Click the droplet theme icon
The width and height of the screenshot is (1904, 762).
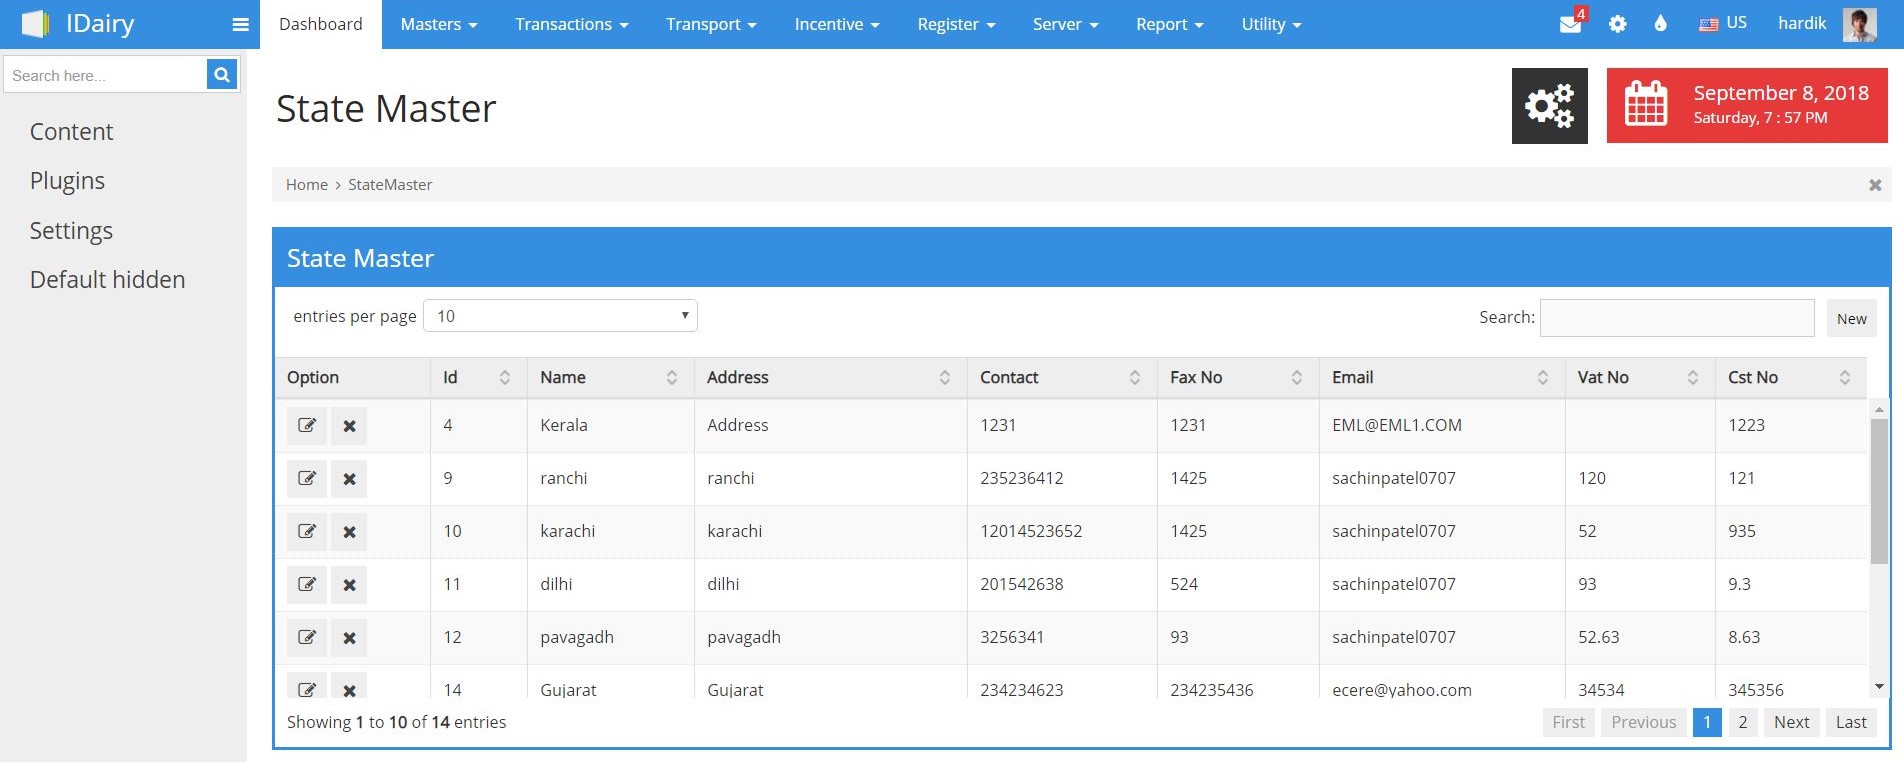(x=1661, y=23)
